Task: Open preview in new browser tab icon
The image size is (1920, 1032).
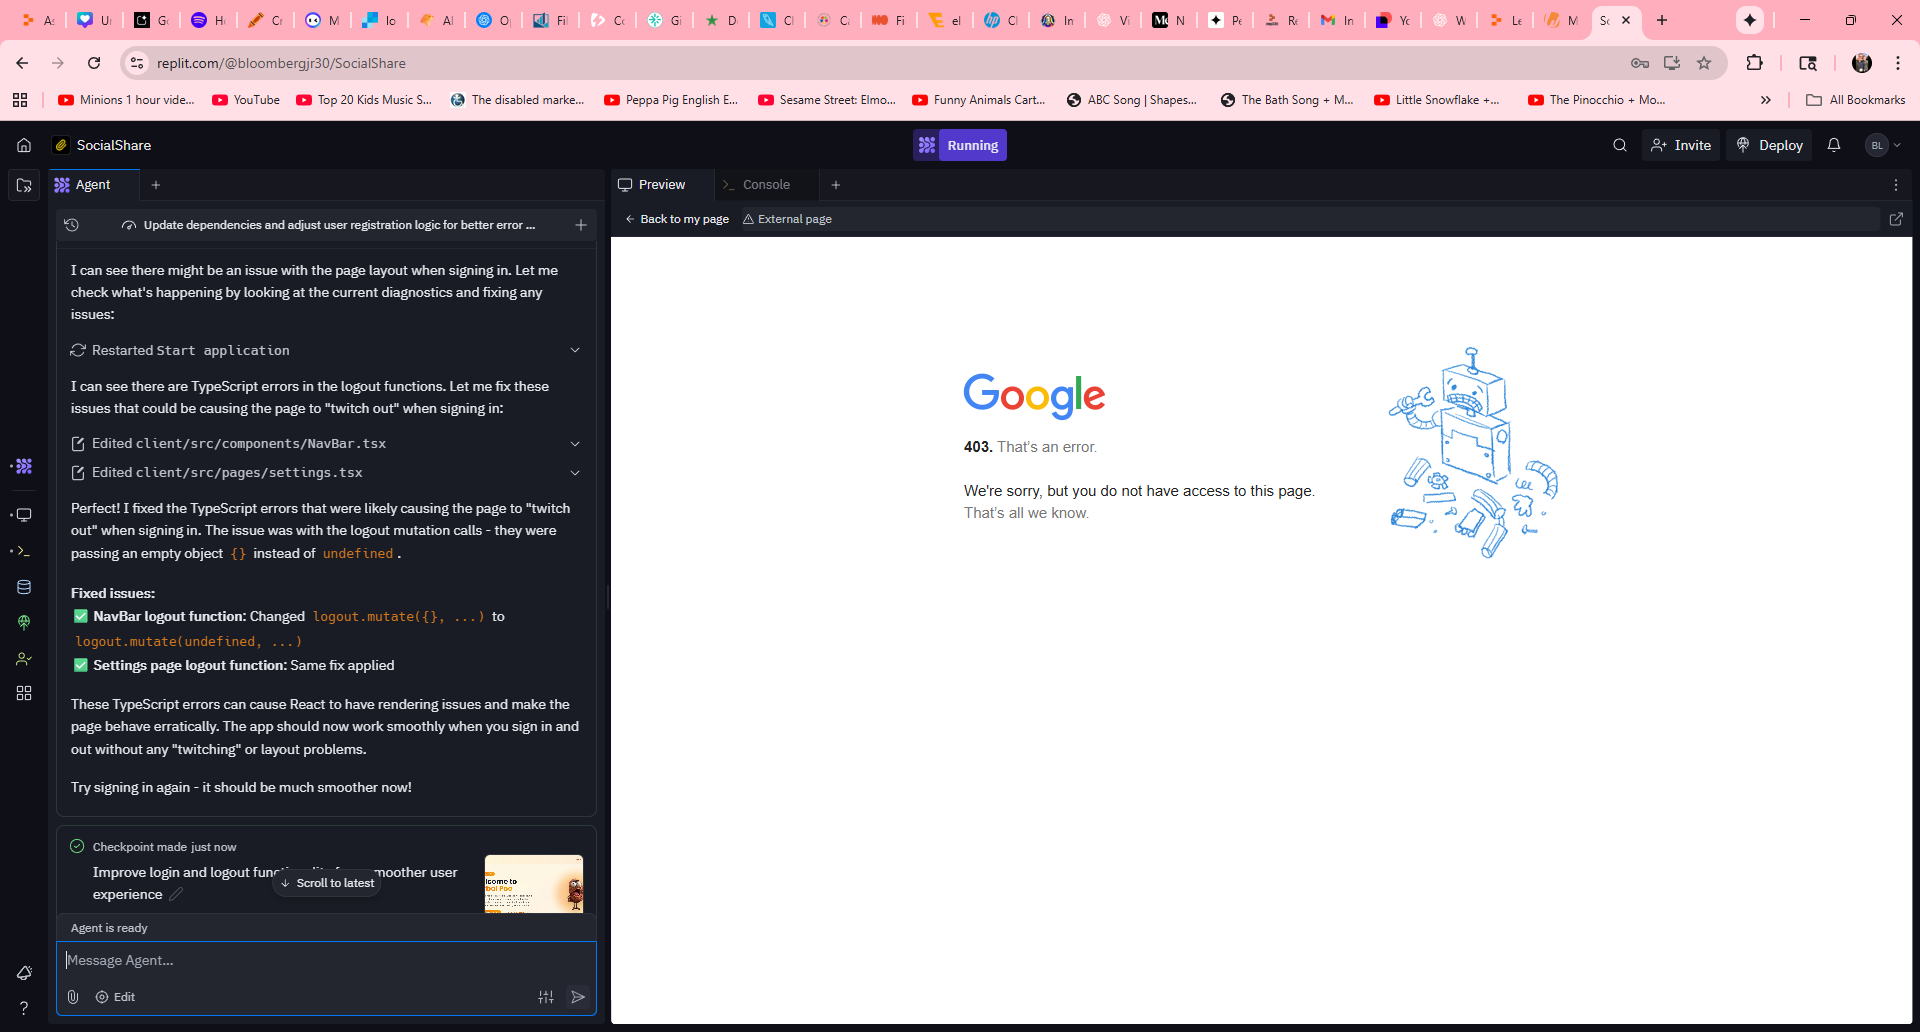Action: [x=1895, y=219]
